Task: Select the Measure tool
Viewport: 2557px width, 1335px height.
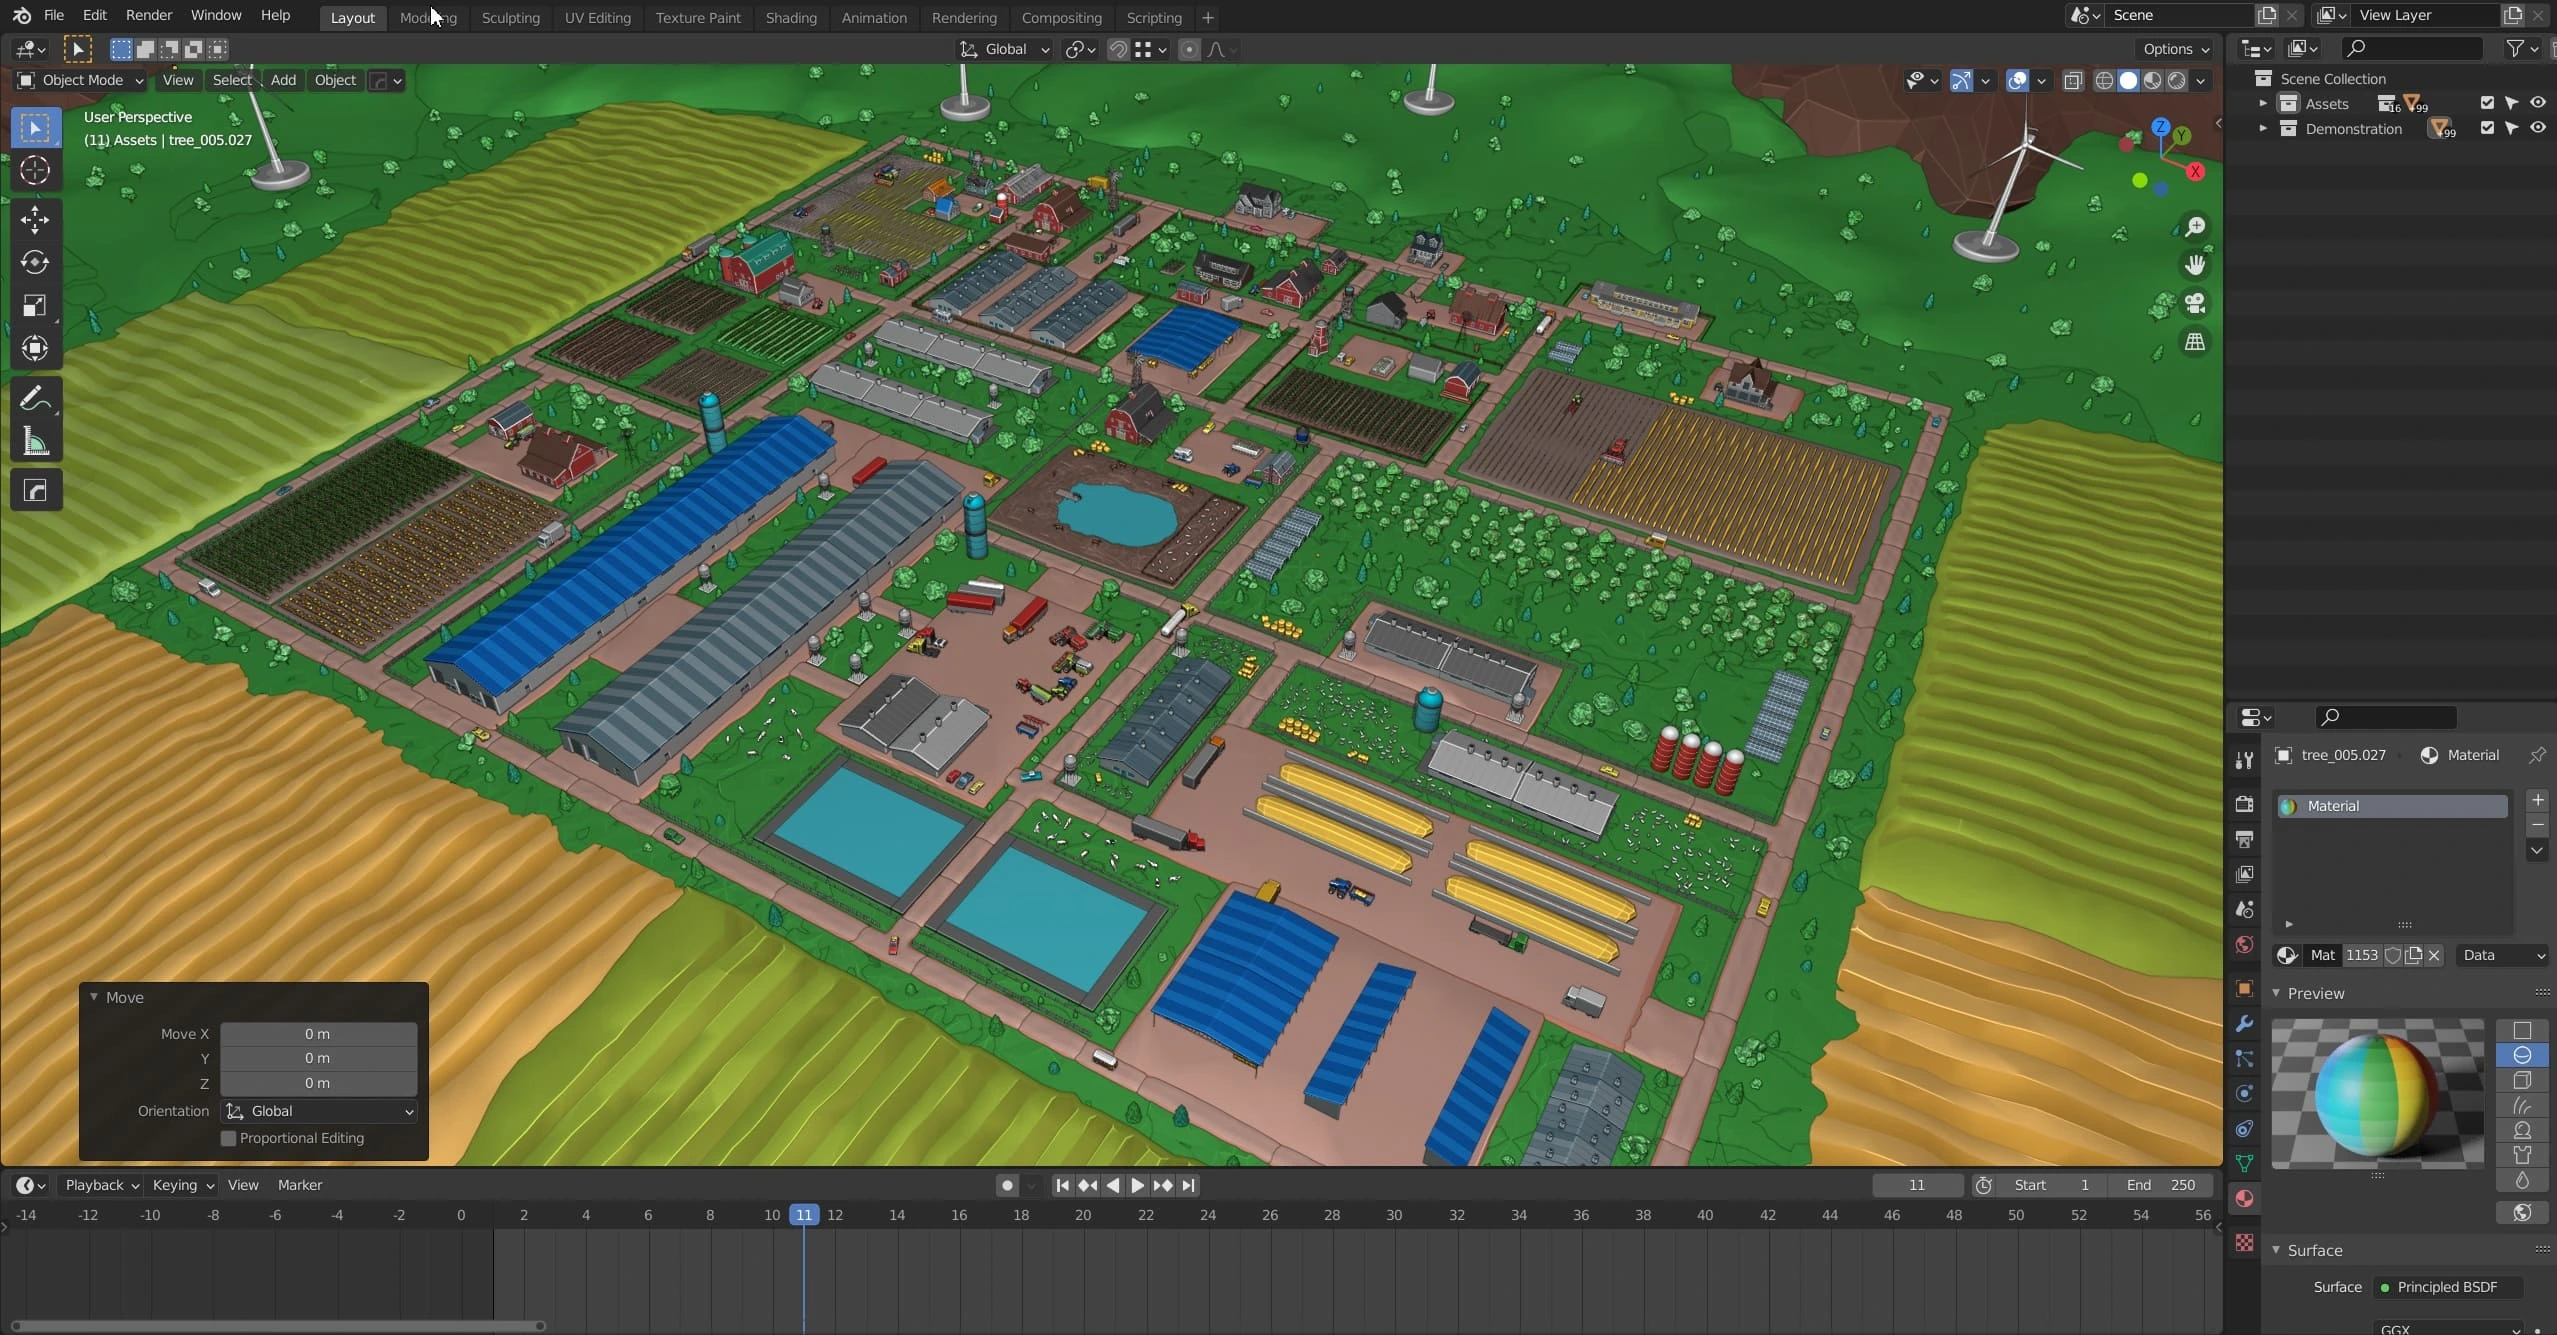Action: pyautogui.click(x=35, y=442)
